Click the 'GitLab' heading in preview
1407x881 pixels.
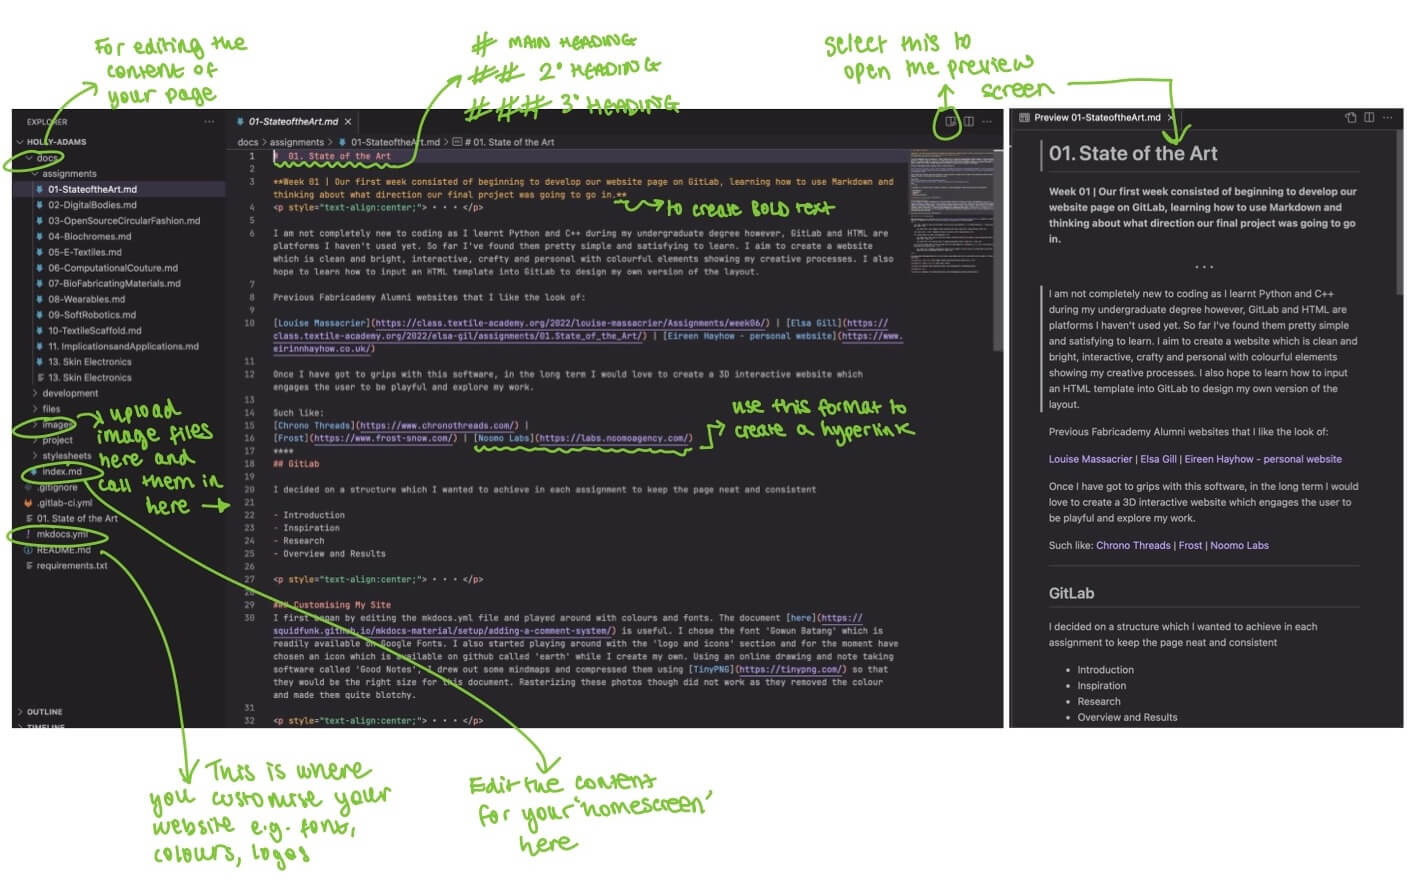click(x=1071, y=593)
